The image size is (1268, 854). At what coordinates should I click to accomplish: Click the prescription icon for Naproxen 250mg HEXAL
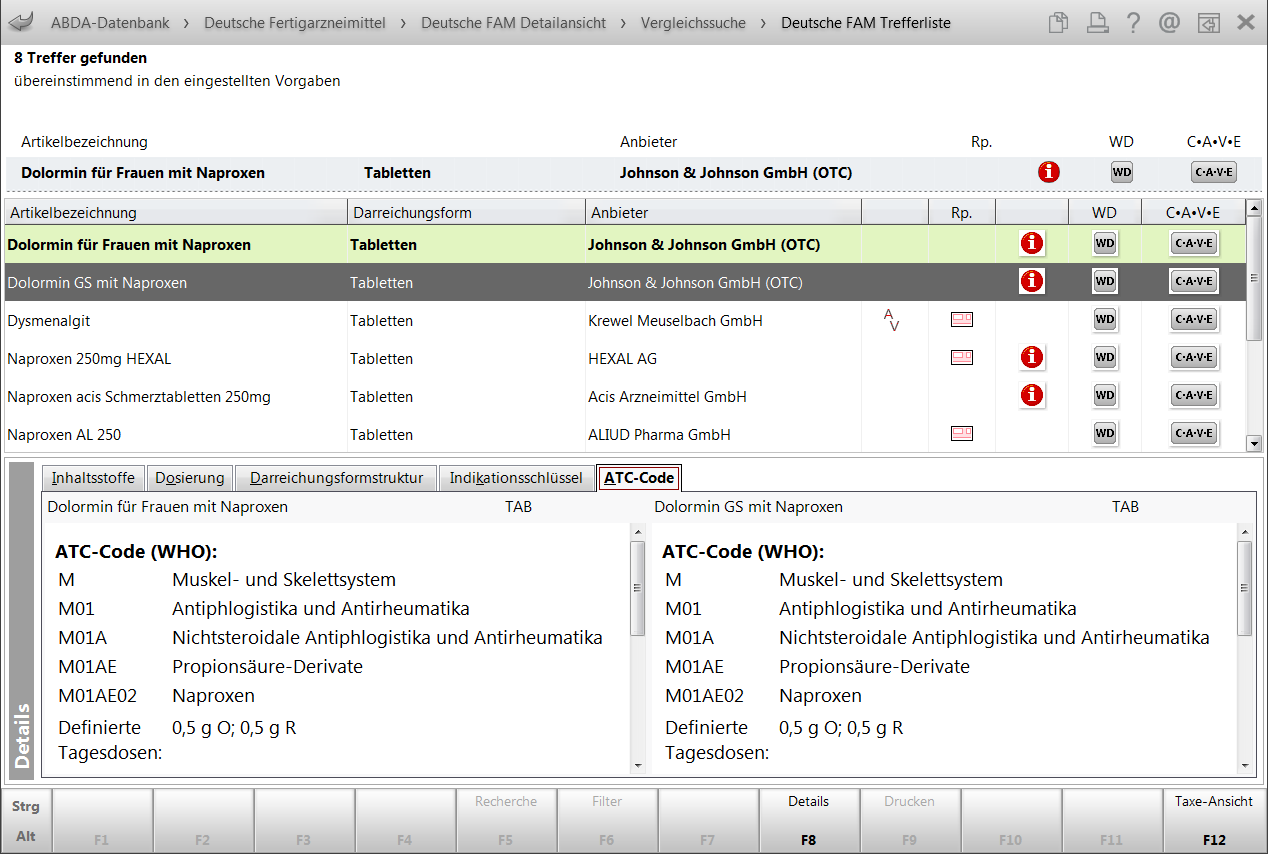[961, 357]
